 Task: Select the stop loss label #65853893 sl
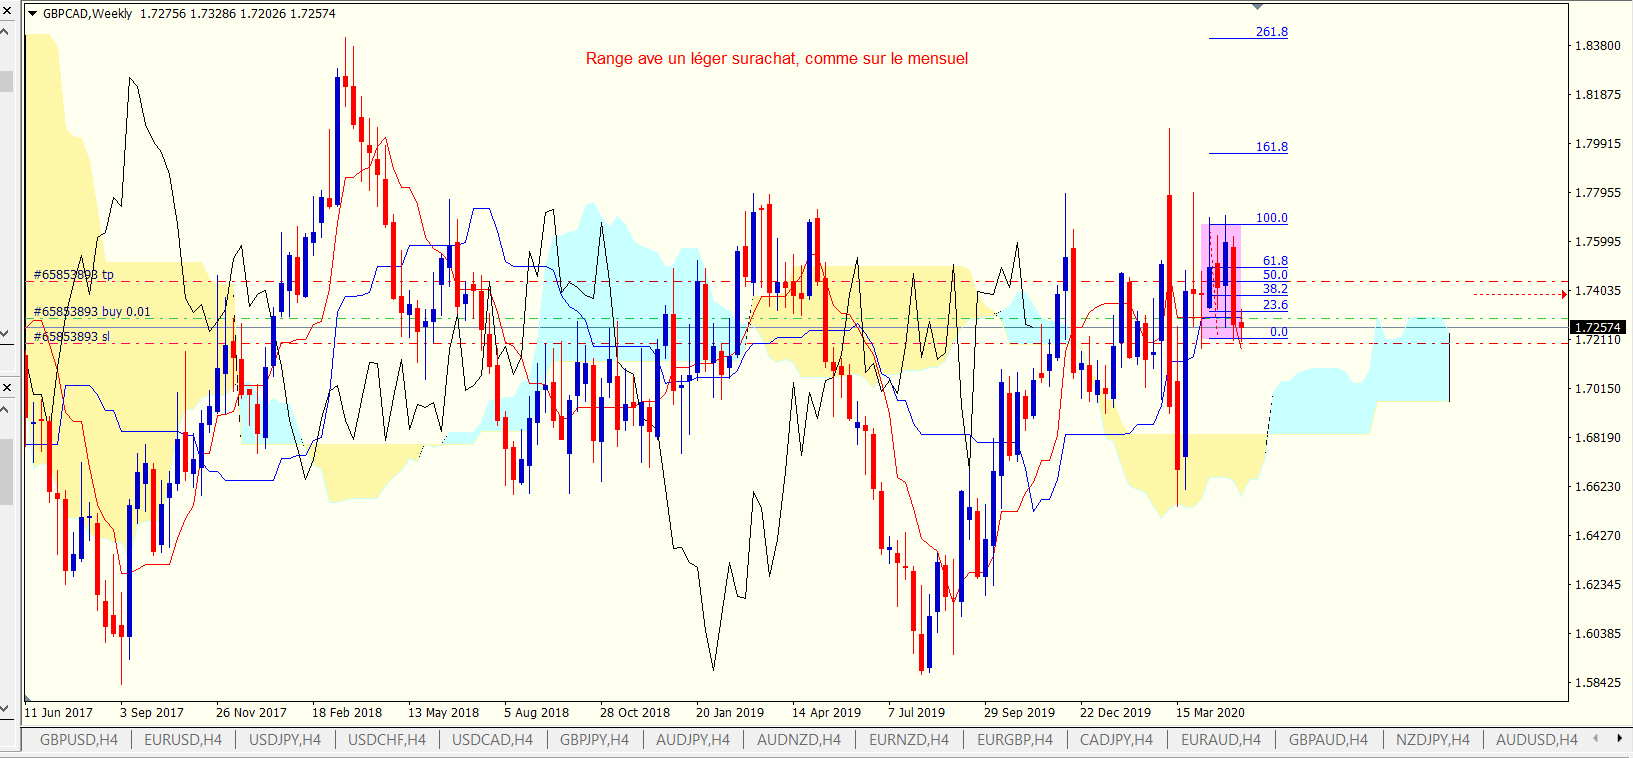pyautogui.click(x=71, y=337)
